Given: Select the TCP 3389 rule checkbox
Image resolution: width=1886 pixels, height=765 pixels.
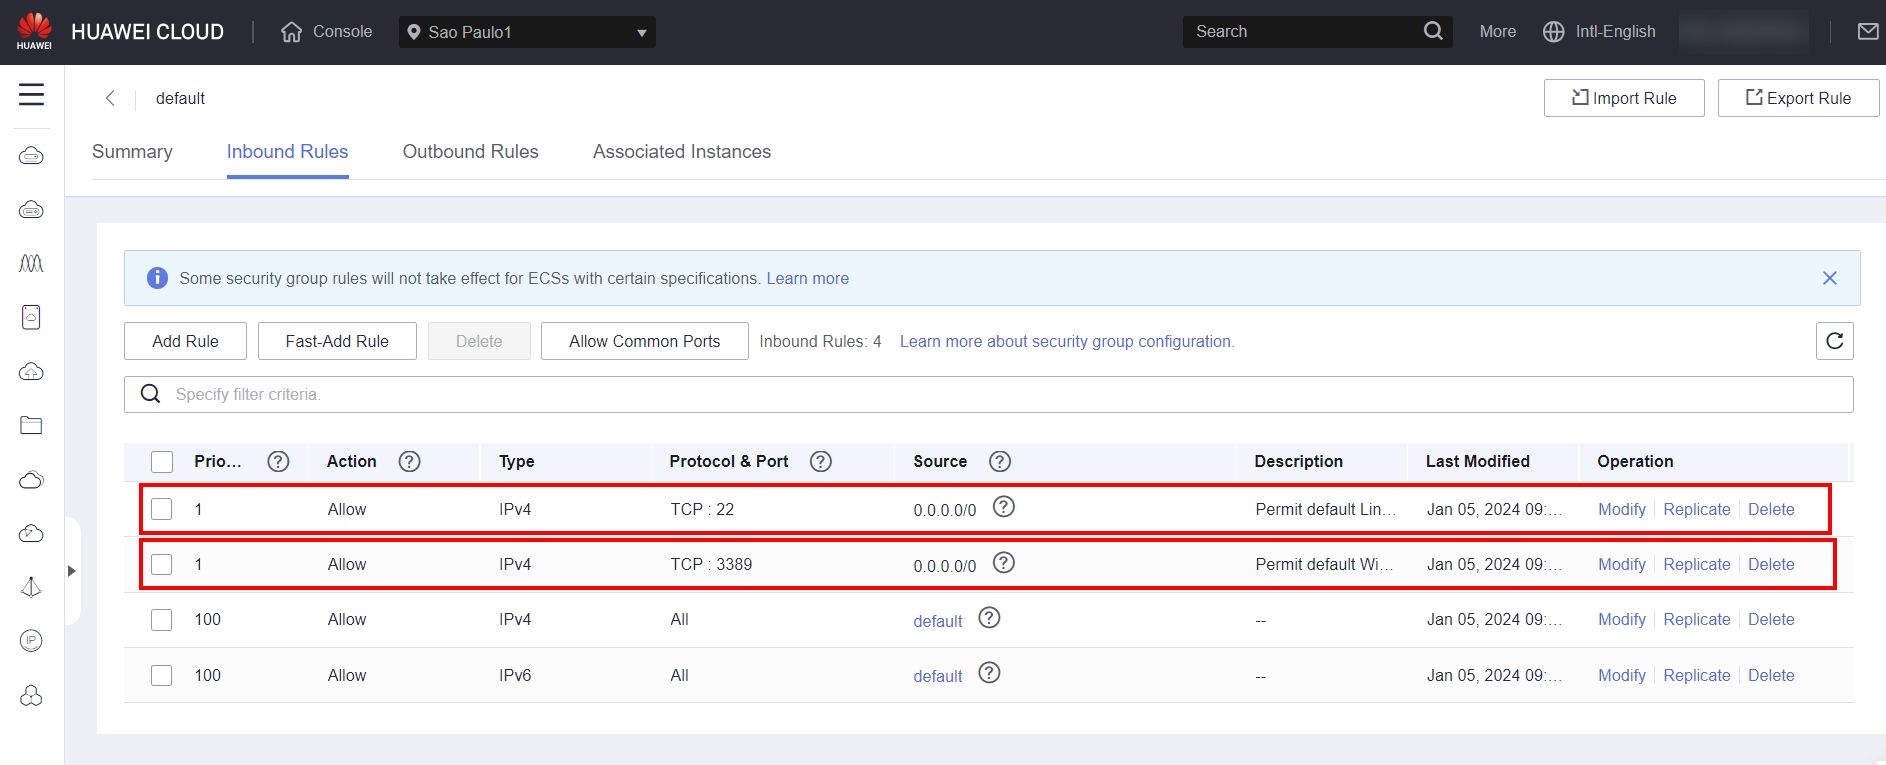Looking at the screenshot, I should (x=162, y=564).
